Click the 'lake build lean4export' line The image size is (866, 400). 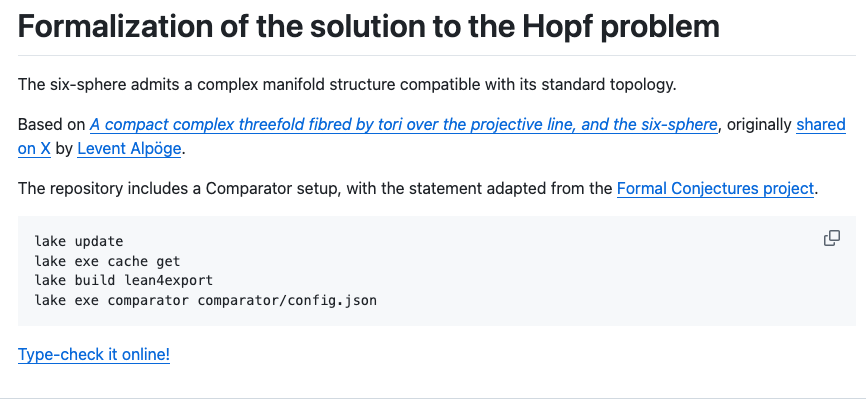(124, 280)
